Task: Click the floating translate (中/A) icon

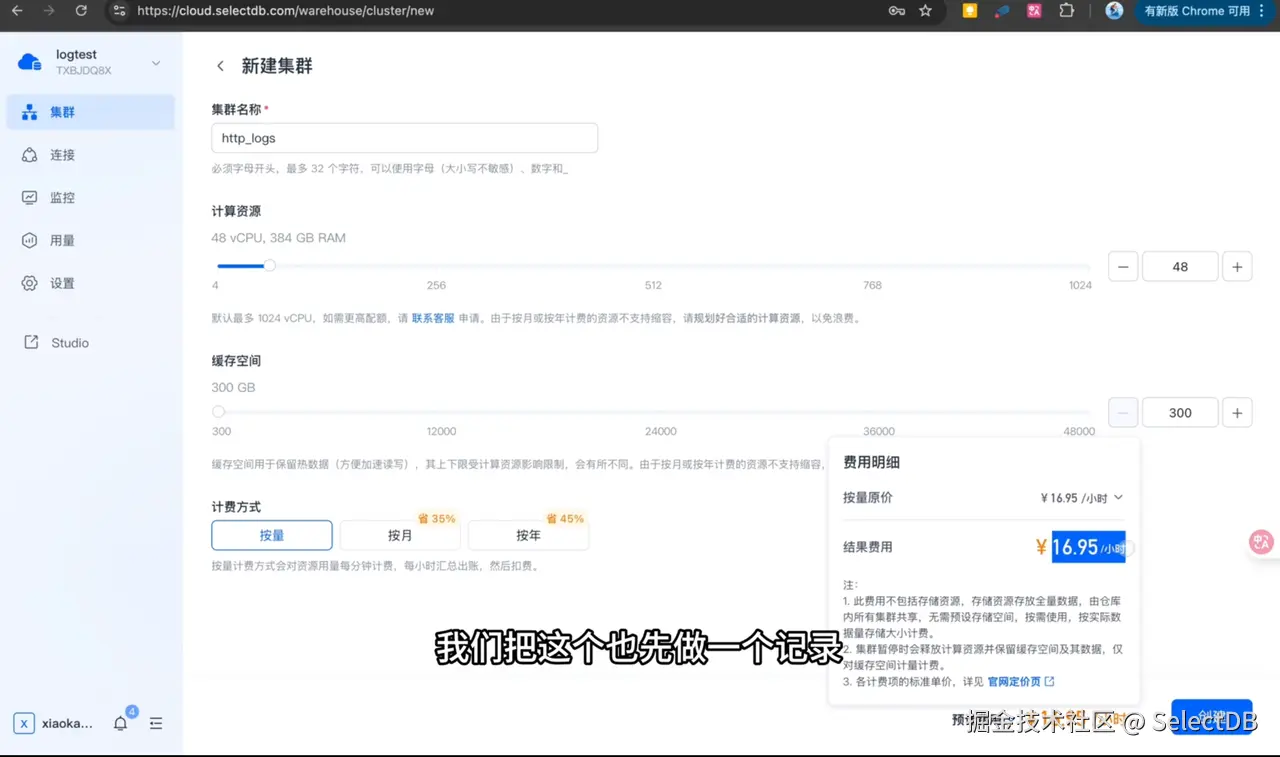Action: [x=1261, y=541]
